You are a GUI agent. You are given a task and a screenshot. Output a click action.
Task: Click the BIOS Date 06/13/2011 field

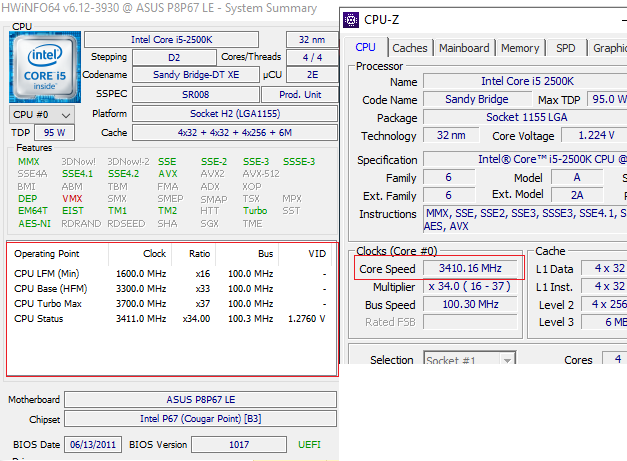(x=93, y=445)
